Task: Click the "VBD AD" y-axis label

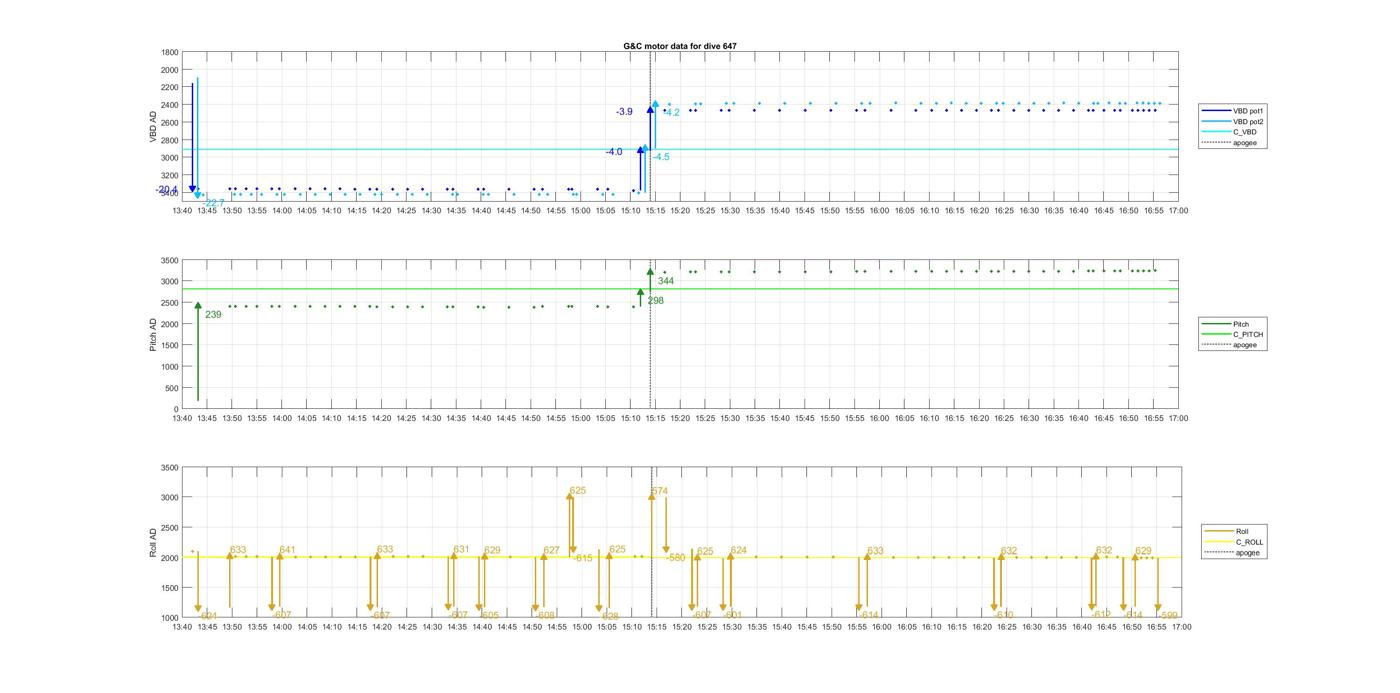Action: (153, 126)
